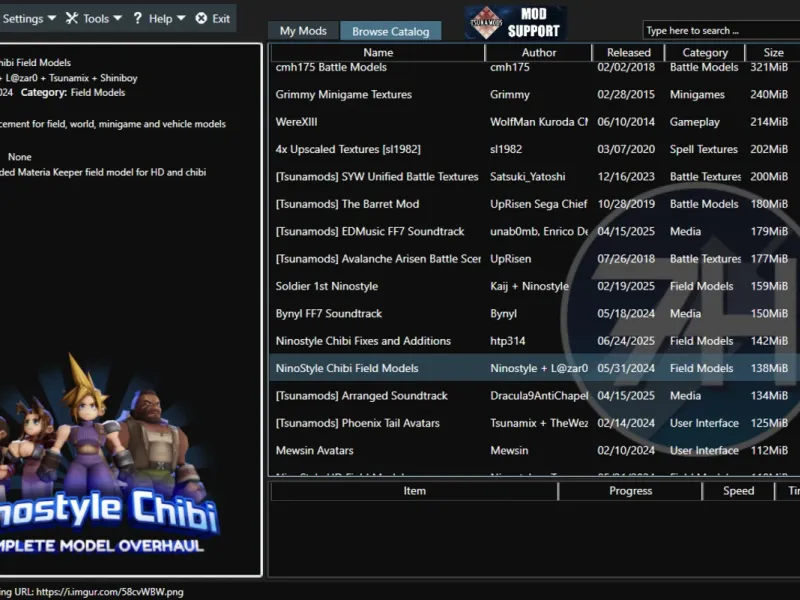This screenshot has width=800, height=600.
Task: Click the Exit button
Action: pyautogui.click(x=213, y=19)
